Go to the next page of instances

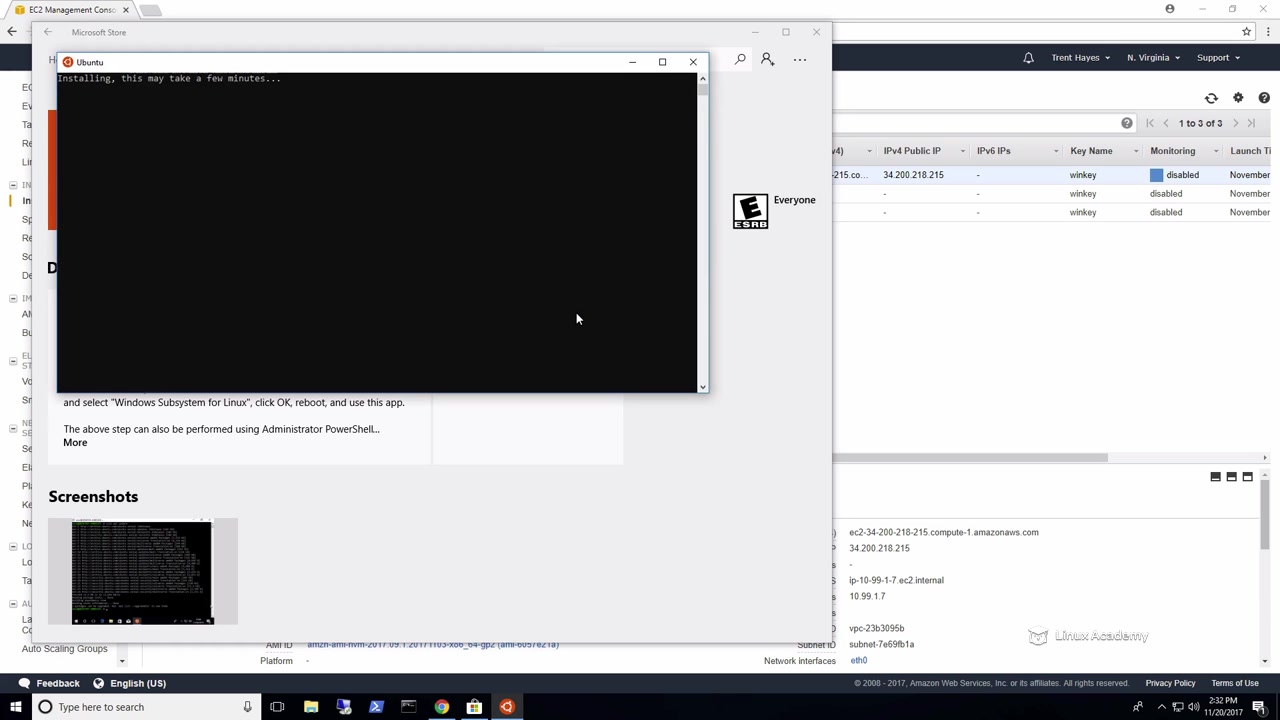pos(1236,123)
